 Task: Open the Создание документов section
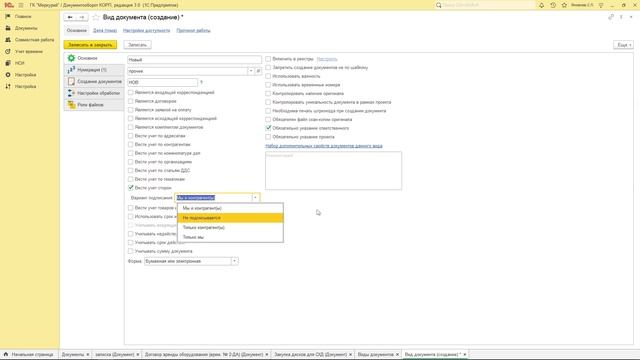94,82
